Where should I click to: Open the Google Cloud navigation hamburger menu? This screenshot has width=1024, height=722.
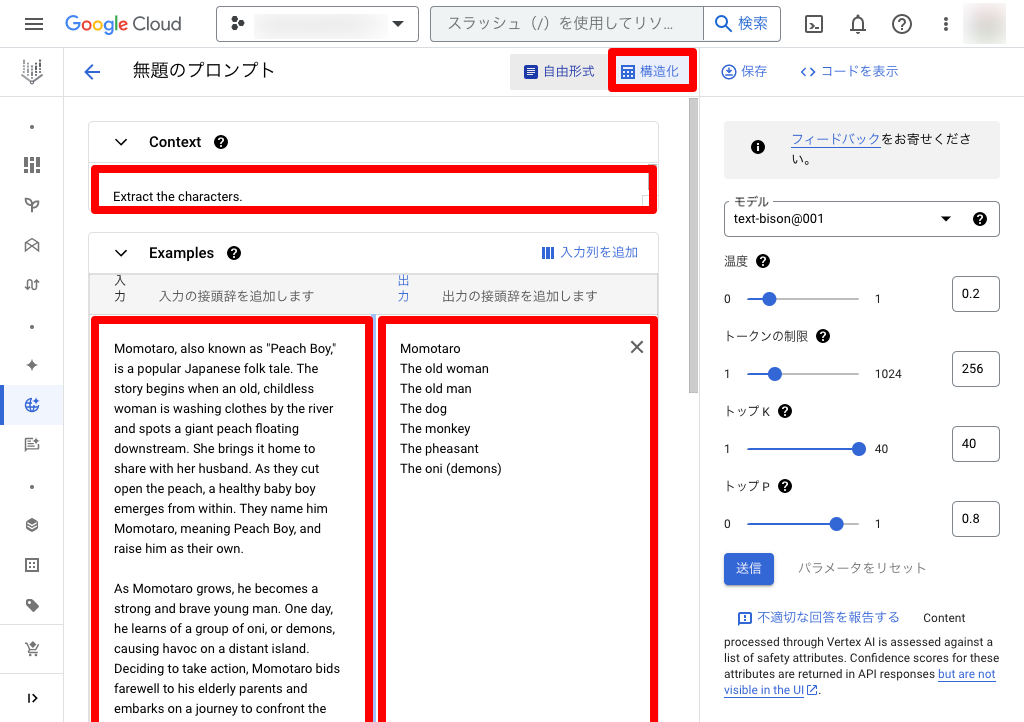[33, 24]
